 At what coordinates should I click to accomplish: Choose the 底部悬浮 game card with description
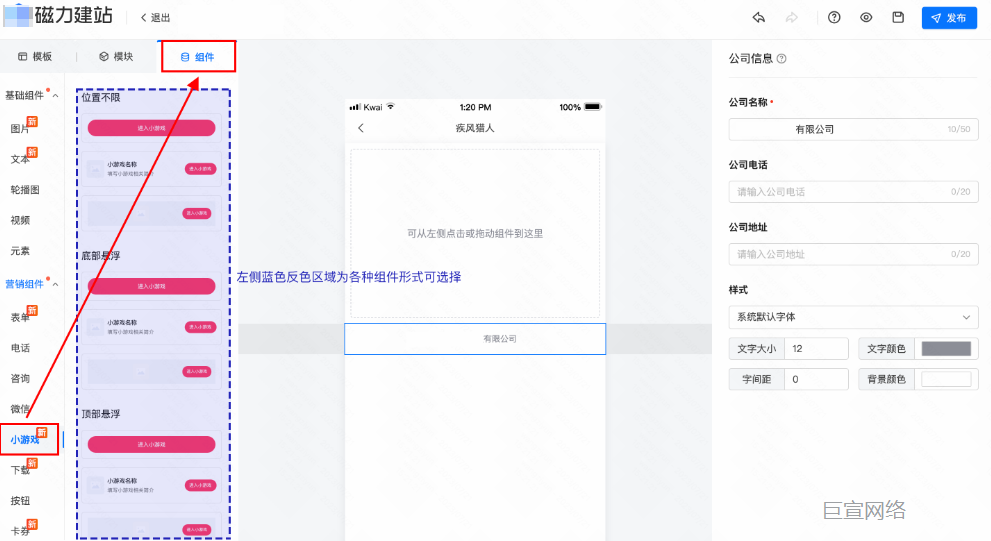151,327
